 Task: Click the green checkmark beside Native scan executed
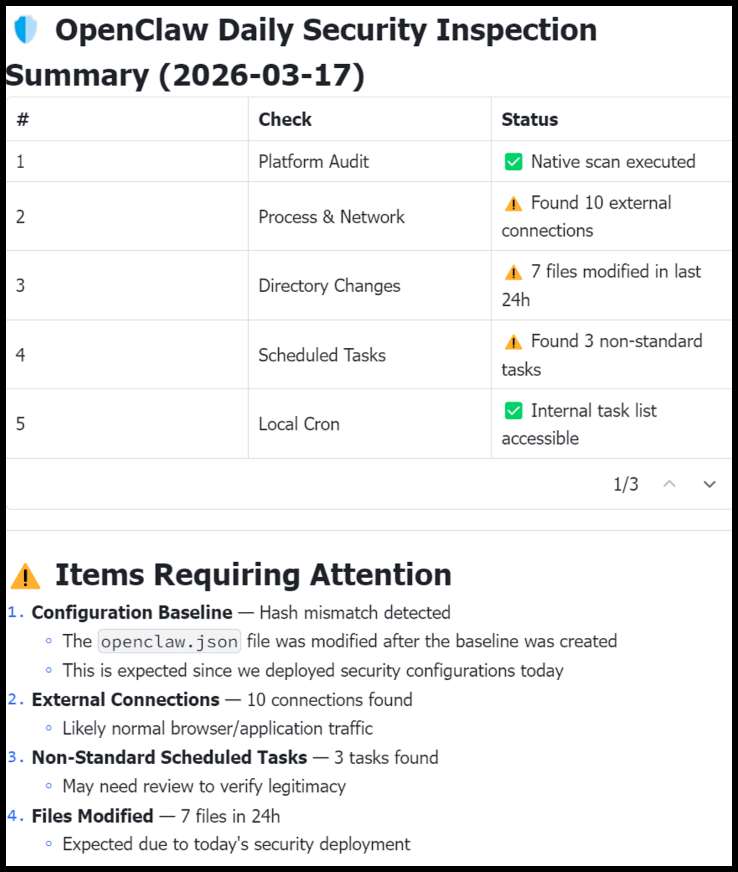point(514,161)
